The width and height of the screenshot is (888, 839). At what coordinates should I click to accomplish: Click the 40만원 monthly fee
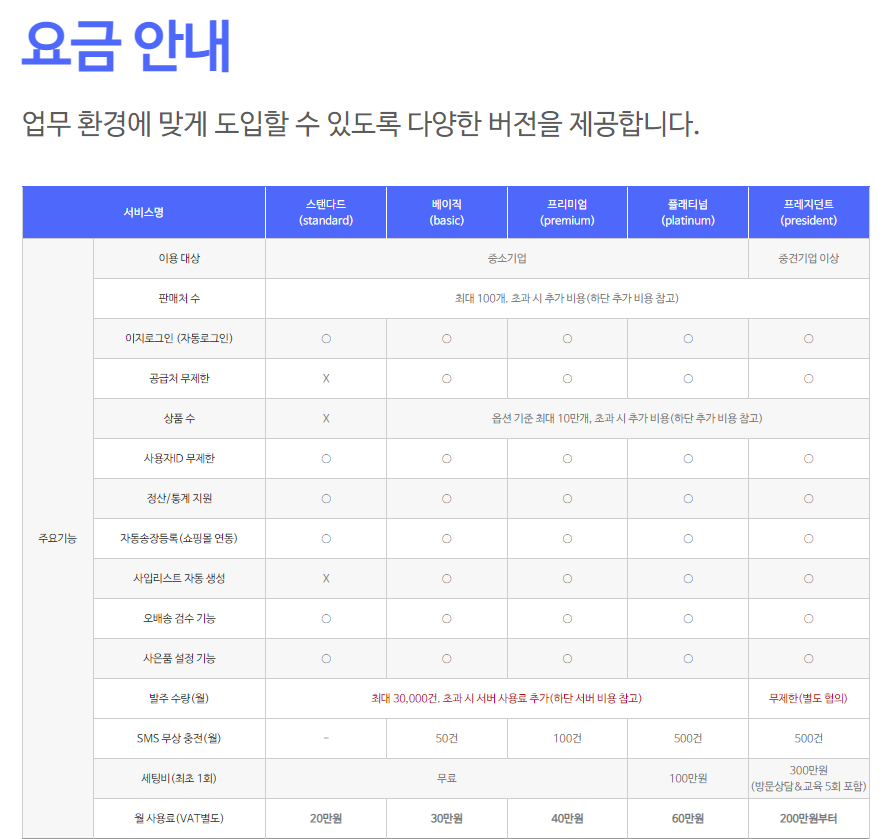pos(567,819)
